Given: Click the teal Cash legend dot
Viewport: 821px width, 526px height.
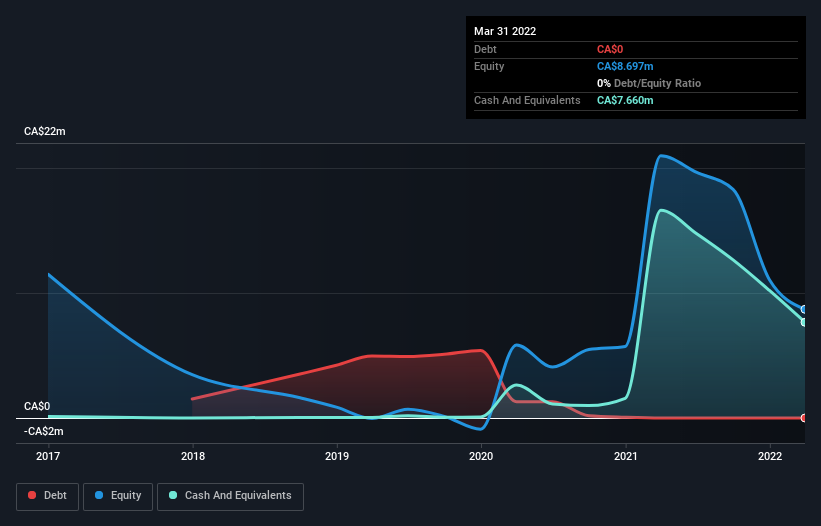Looking at the screenshot, I should coord(173,495).
